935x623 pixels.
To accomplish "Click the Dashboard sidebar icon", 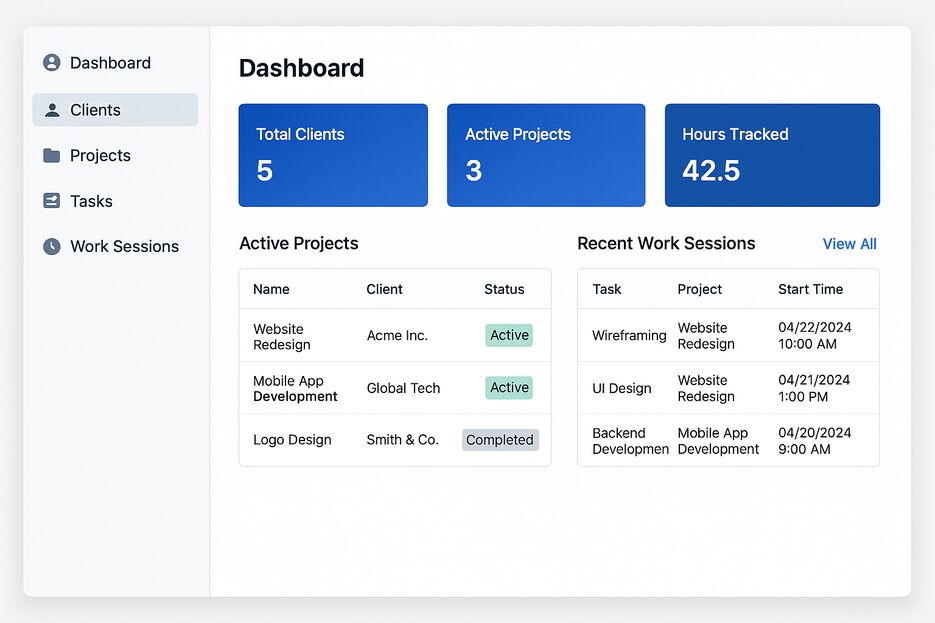I will click(52, 63).
